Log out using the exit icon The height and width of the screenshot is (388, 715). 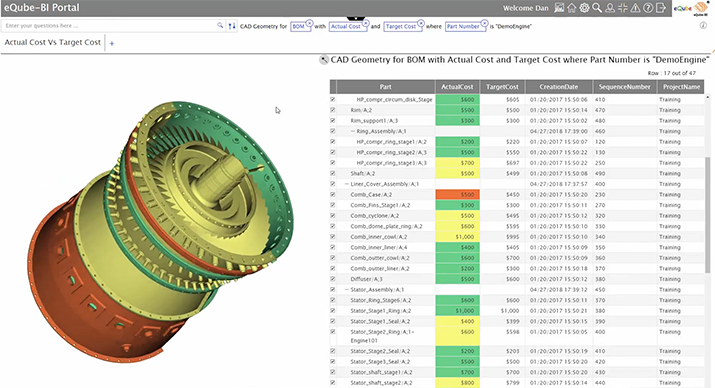[x=661, y=8]
